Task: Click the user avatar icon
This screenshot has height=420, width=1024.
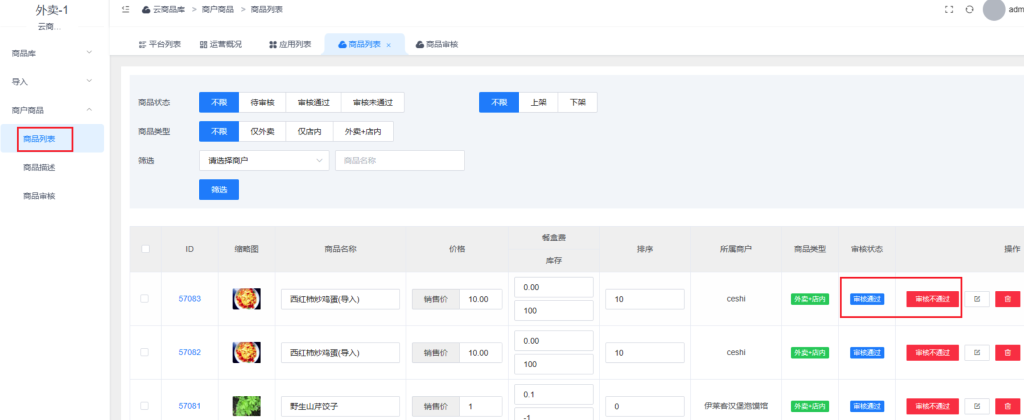Action: [x=993, y=9]
